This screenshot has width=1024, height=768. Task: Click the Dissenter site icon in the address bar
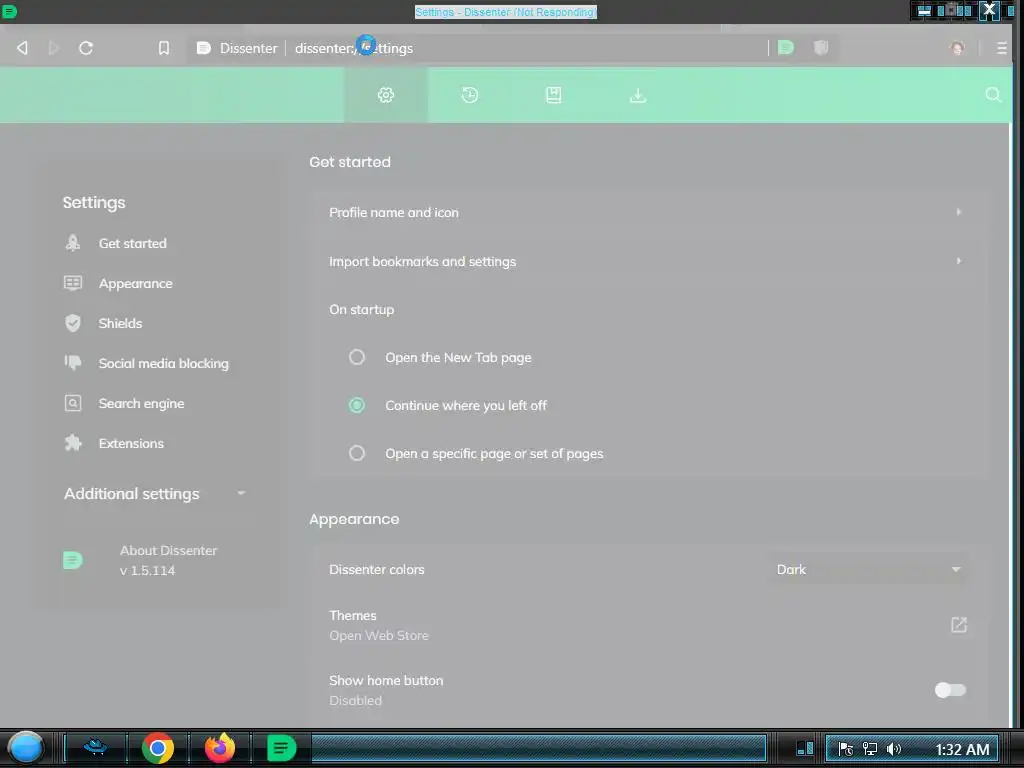click(x=203, y=48)
